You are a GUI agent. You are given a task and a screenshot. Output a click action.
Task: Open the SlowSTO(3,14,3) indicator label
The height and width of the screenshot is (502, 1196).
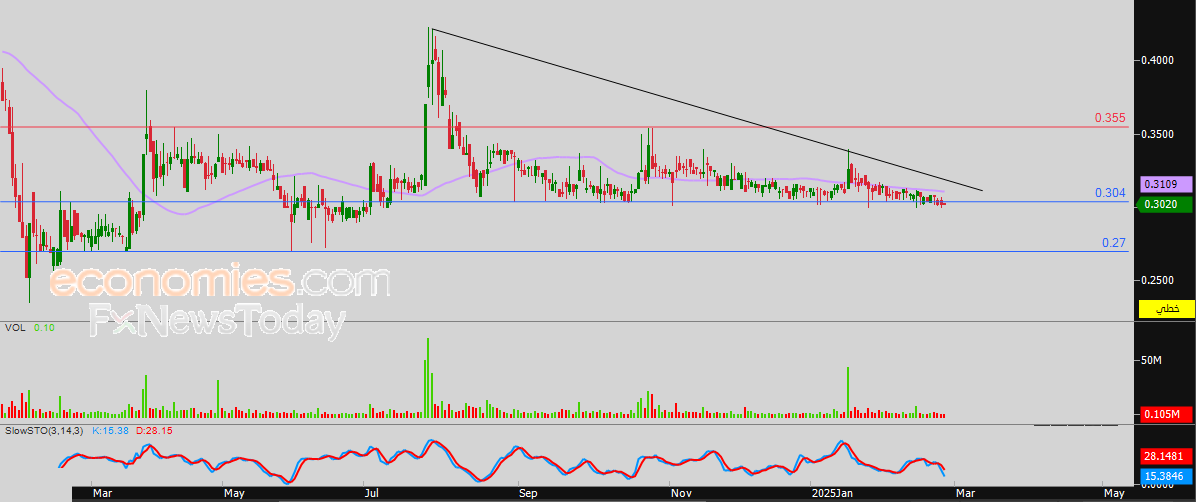(x=45, y=431)
